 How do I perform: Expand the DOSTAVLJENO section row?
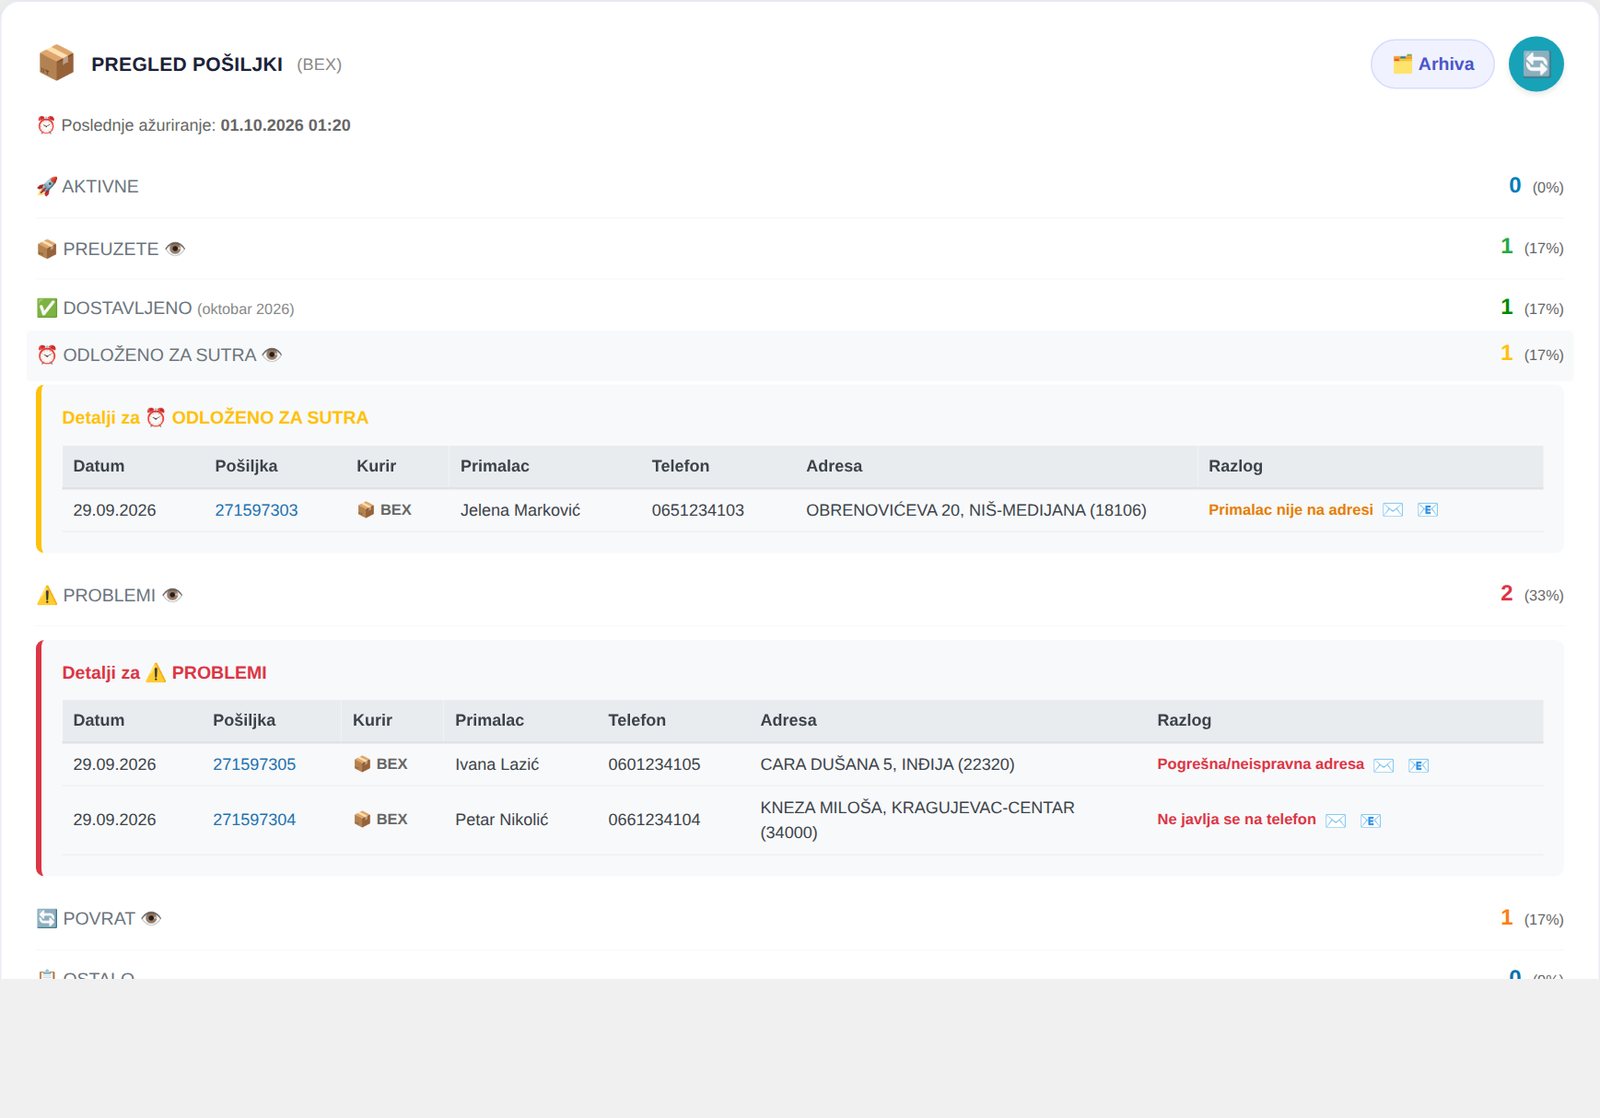800,308
